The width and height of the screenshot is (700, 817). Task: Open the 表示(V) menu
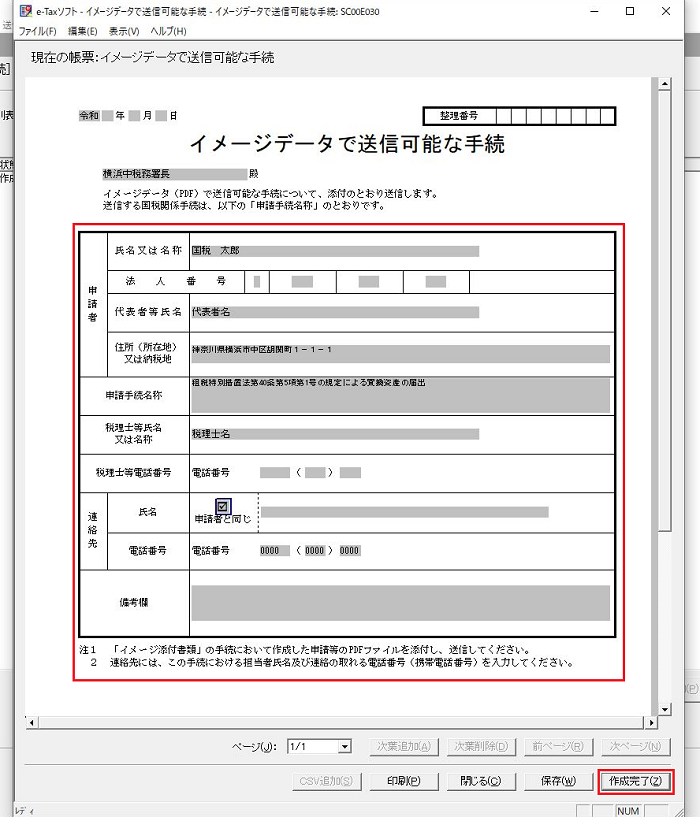pos(124,31)
